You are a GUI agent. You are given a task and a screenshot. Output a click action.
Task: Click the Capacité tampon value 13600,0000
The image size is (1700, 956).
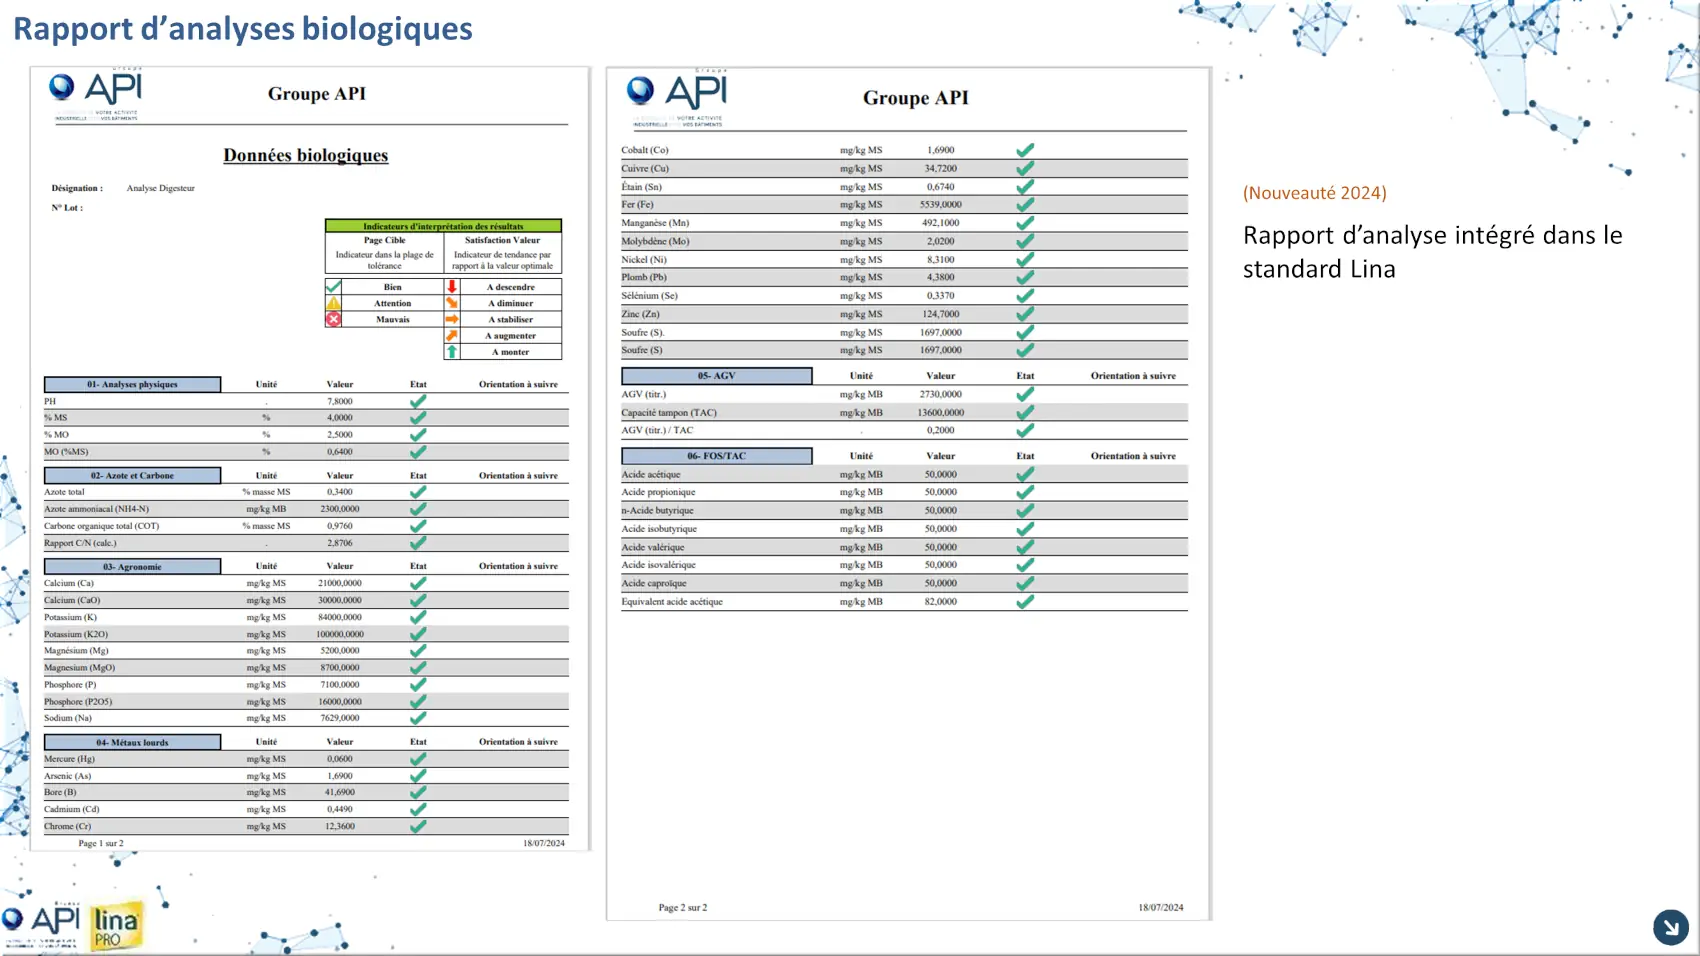click(x=940, y=412)
